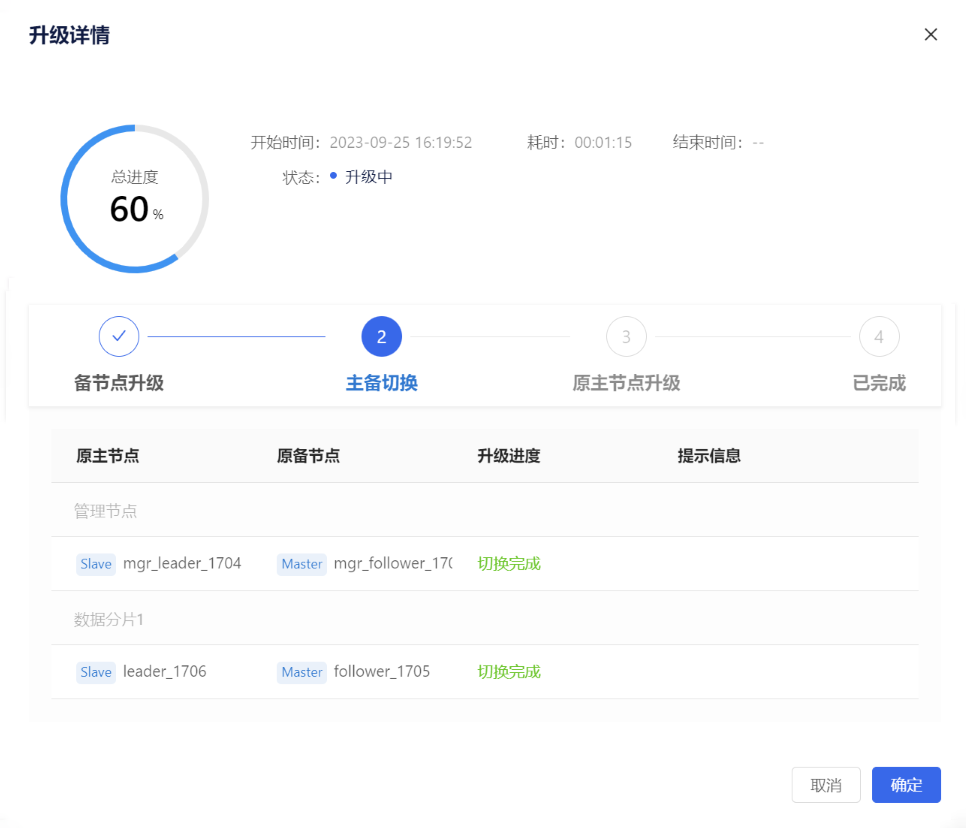Open the 原主节点升级 step label
The height and width of the screenshot is (828, 966).
[626, 383]
